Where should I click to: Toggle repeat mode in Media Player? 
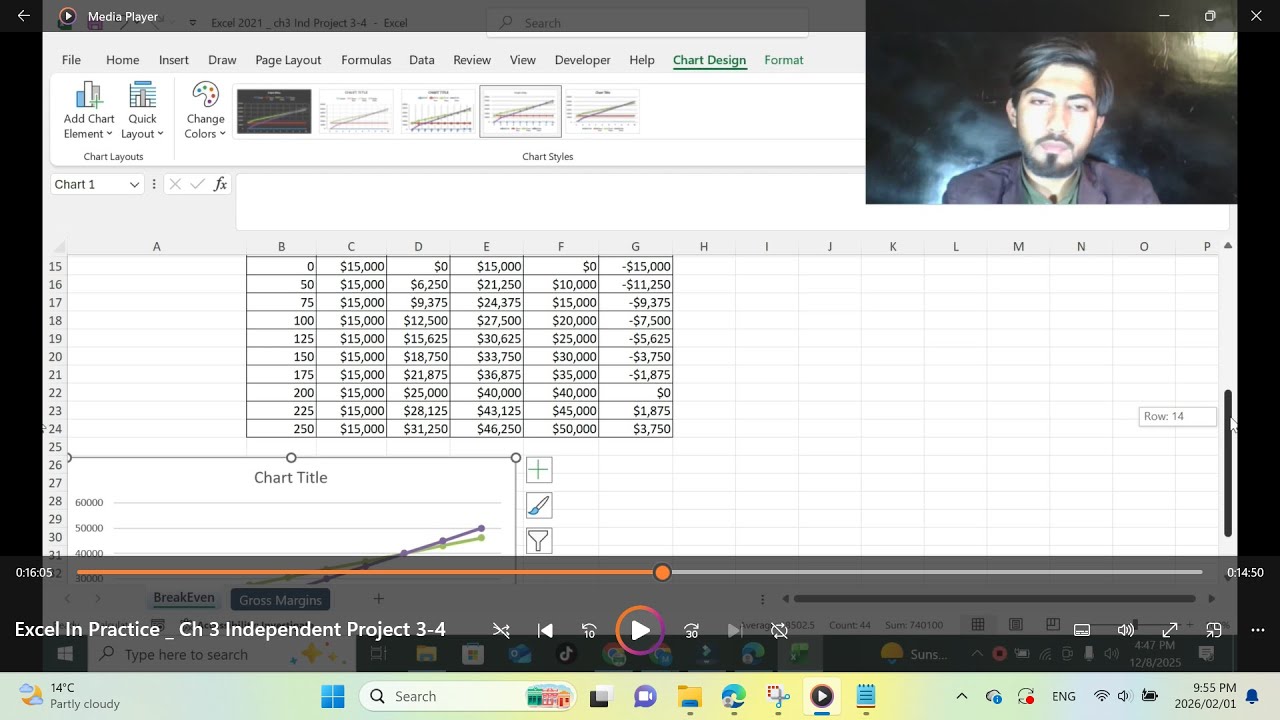(x=779, y=630)
